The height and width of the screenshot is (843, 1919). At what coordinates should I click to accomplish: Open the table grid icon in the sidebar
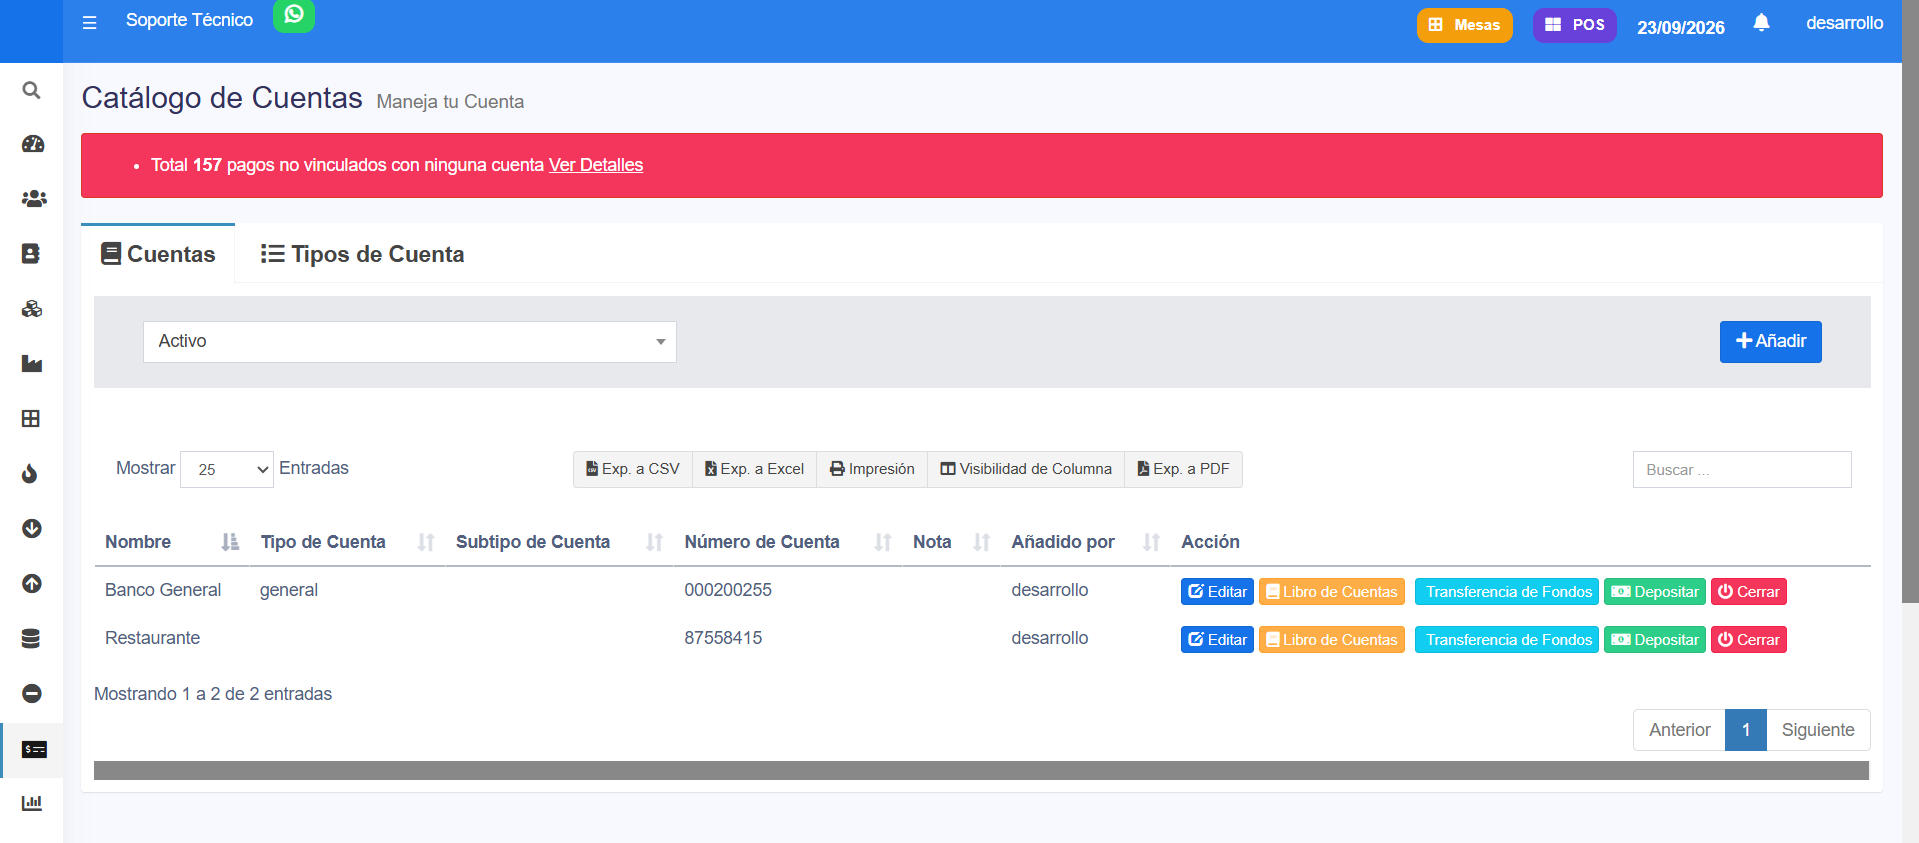[32, 419]
